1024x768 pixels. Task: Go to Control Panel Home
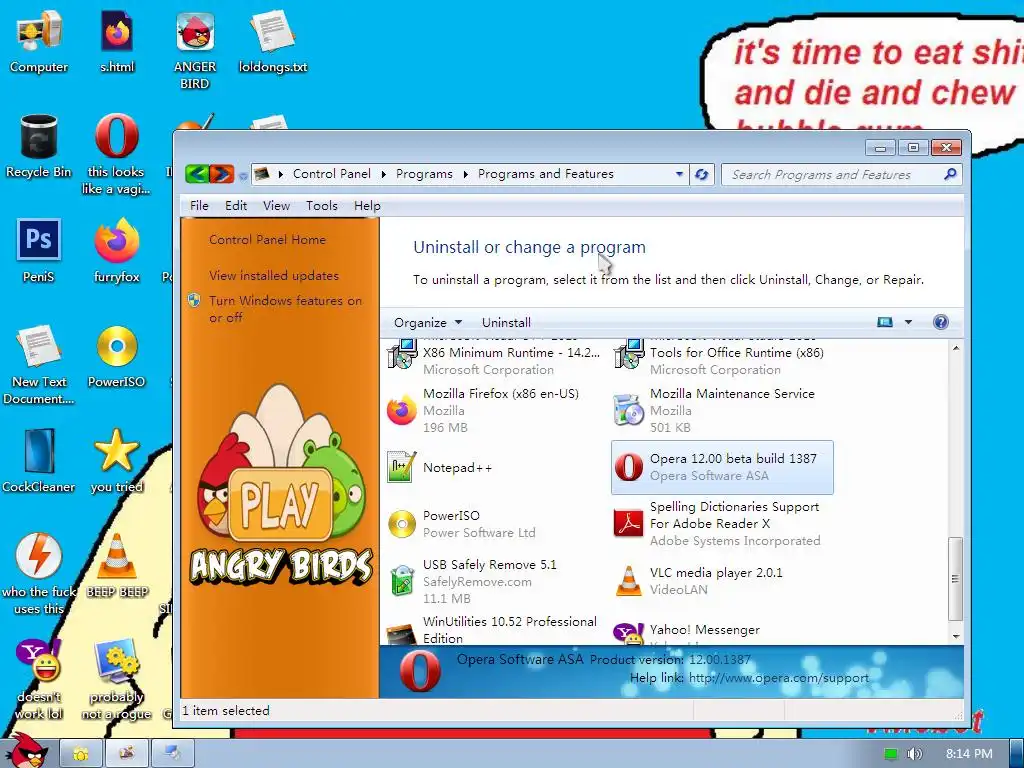(267, 240)
